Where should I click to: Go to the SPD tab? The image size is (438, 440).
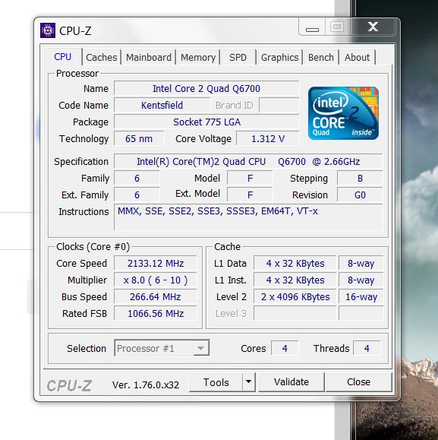click(238, 57)
